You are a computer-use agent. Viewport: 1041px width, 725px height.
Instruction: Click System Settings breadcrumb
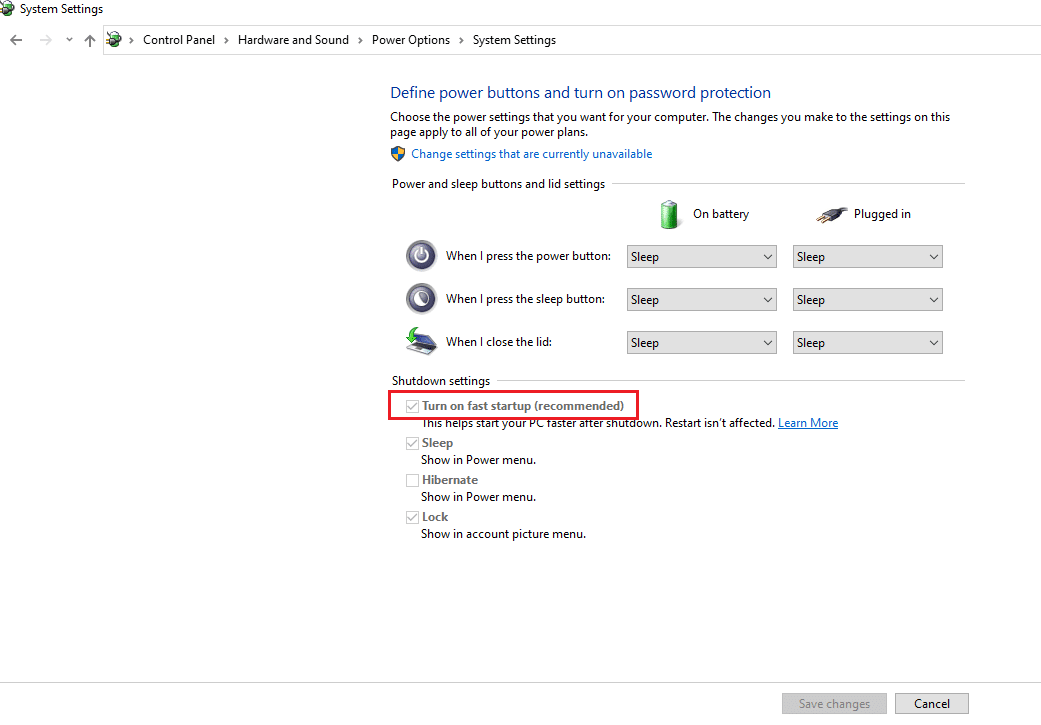pyautogui.click(x=514, y=40)
